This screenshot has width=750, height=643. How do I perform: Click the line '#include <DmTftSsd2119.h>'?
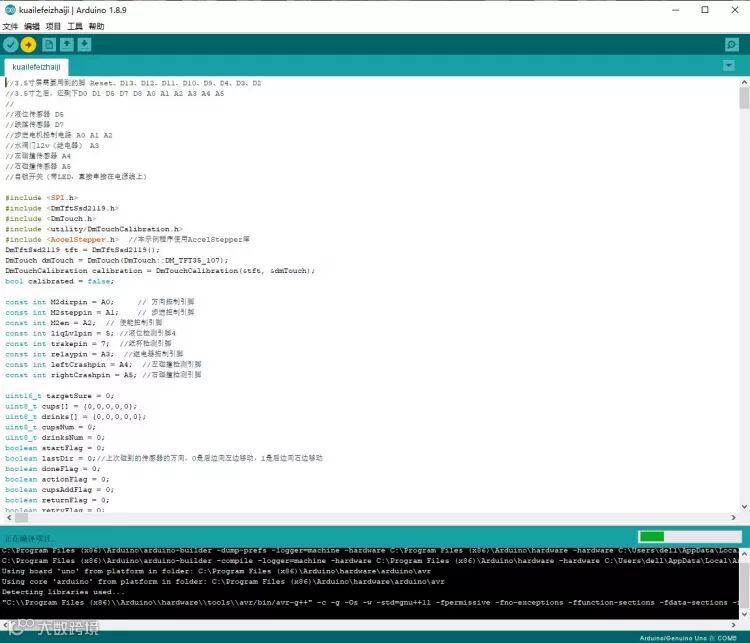[x=62, y=208]
